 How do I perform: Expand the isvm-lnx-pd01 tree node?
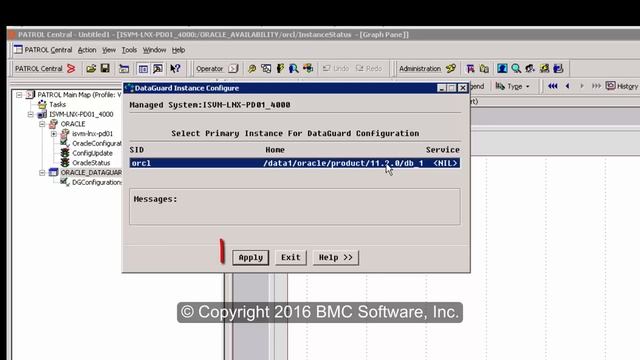(x=53, y=133)
